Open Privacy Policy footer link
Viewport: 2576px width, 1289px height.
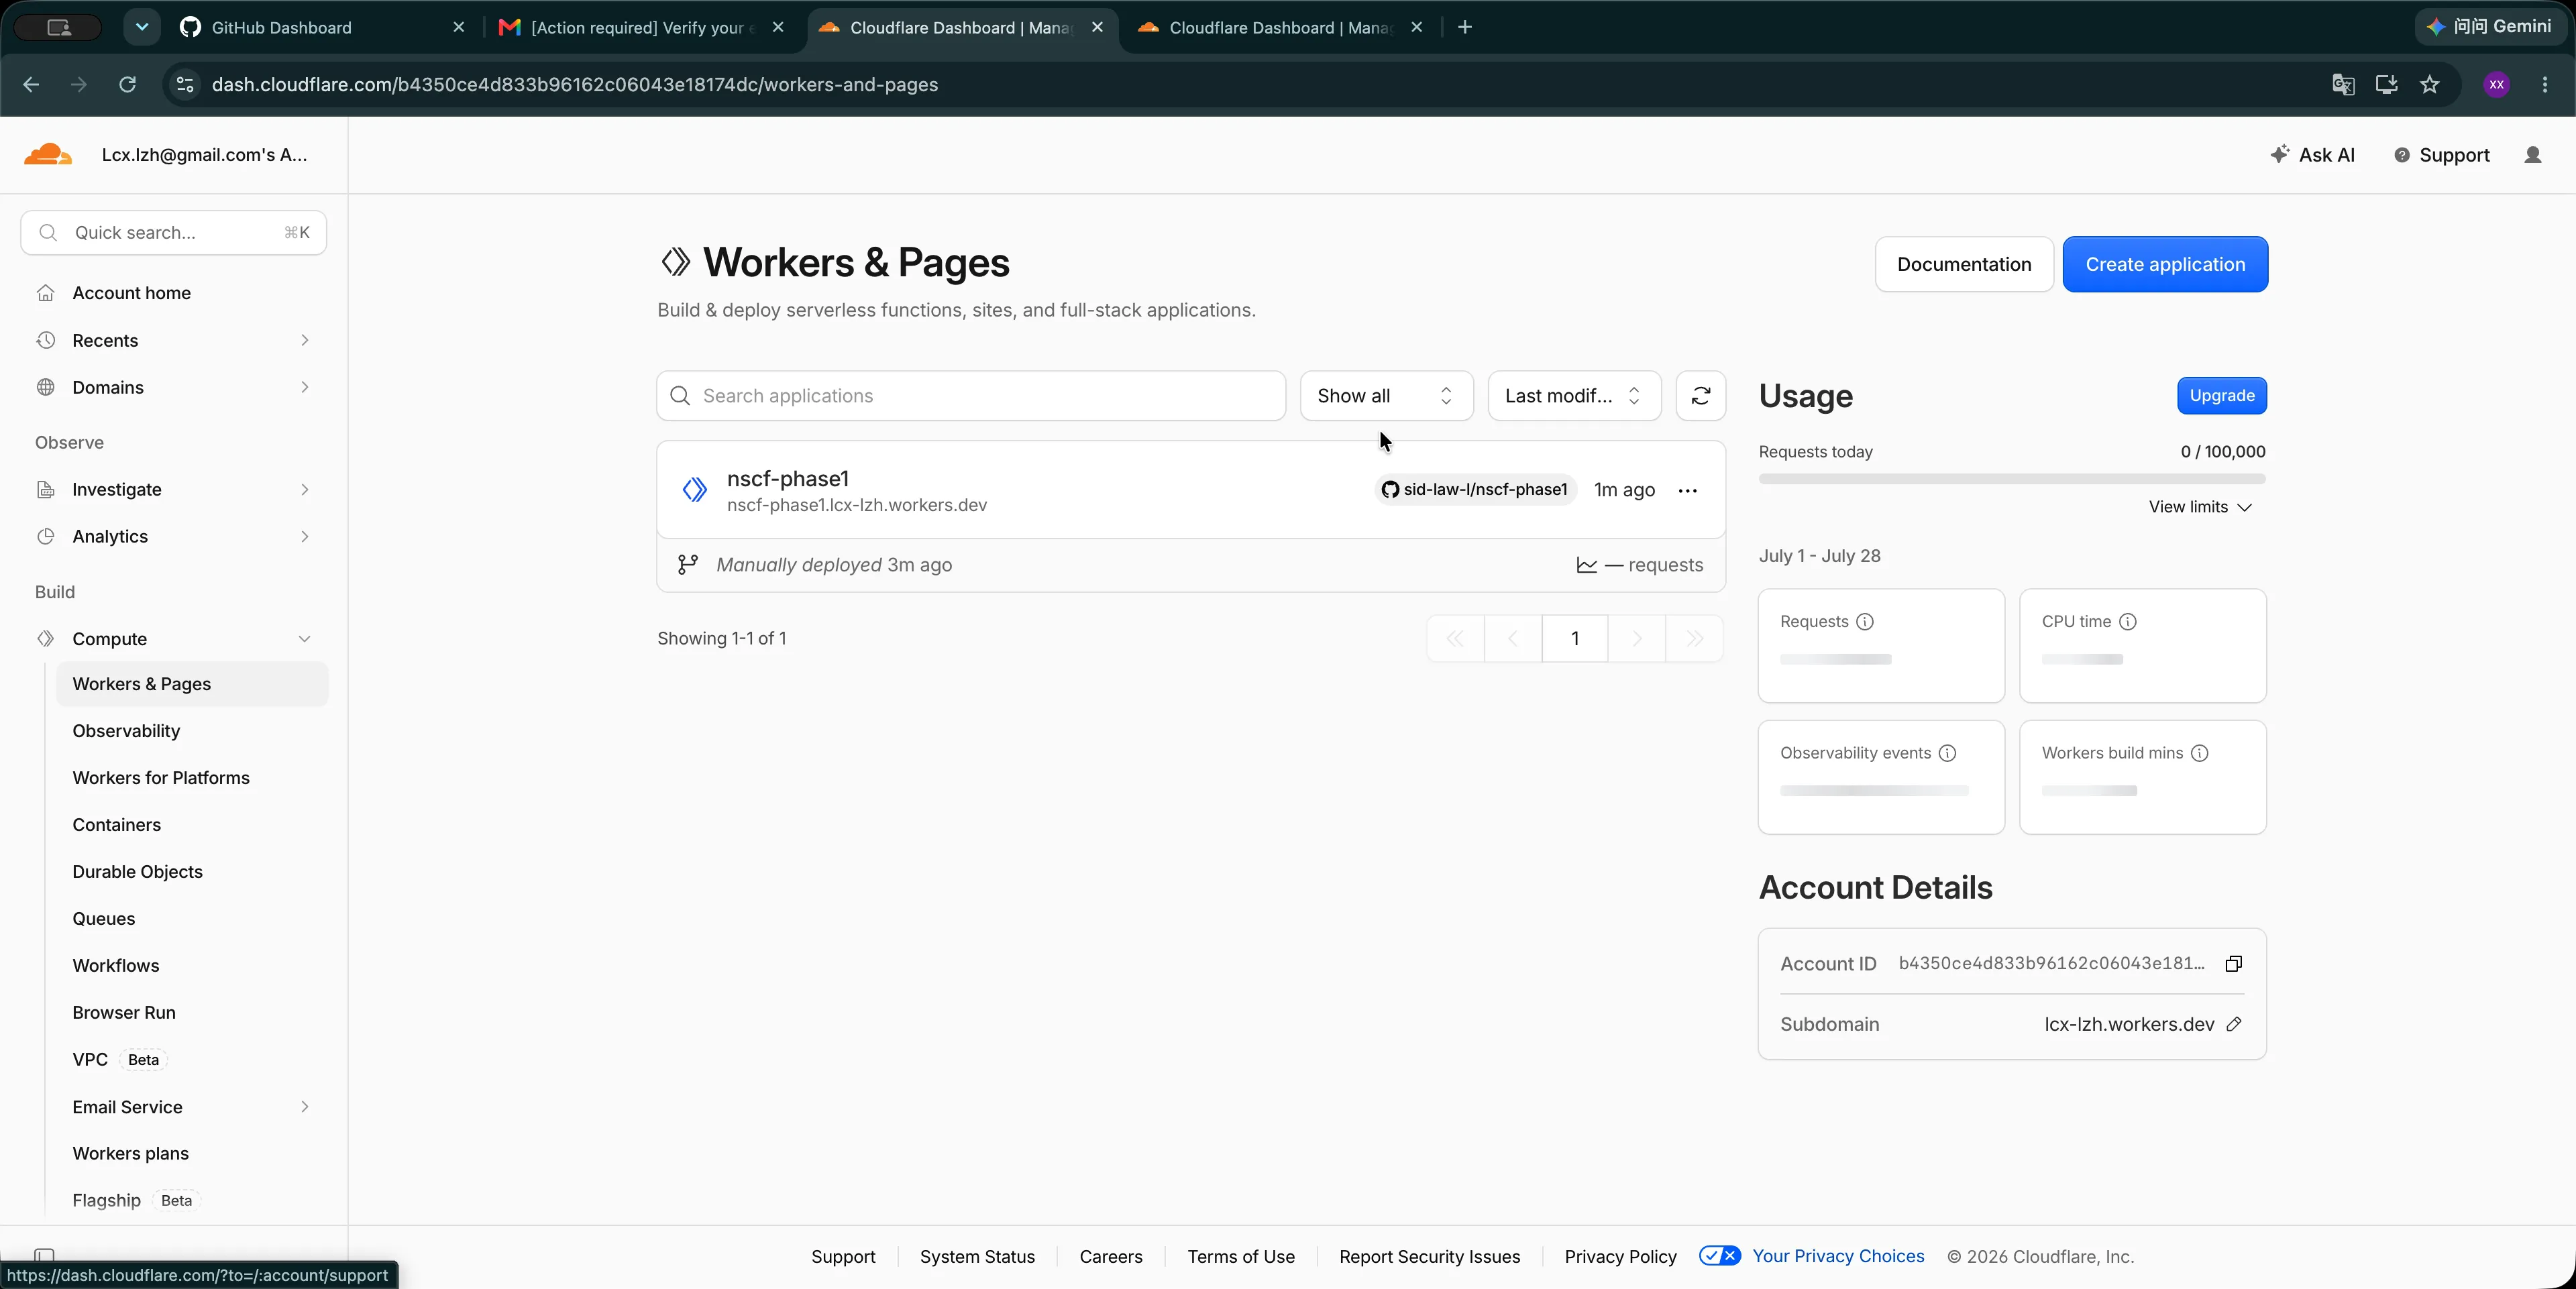point(1620,1257)
